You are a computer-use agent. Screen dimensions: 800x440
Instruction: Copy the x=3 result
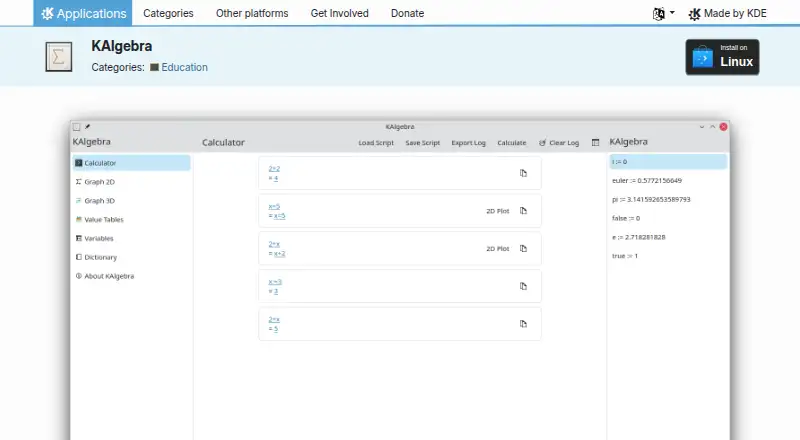[x=523, y=286]
